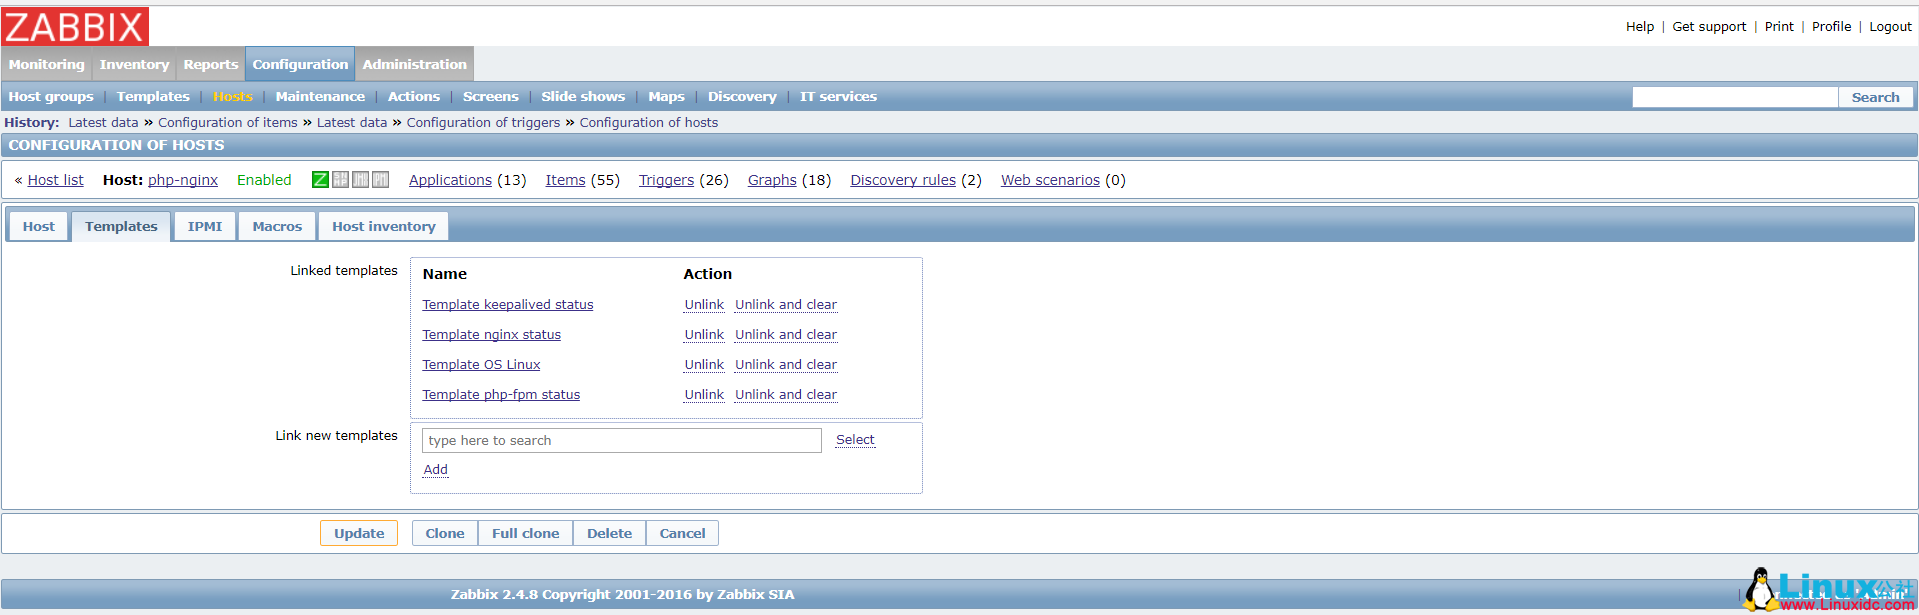
Task: Open Configuration of triggers history link
Action: (483, 123)
